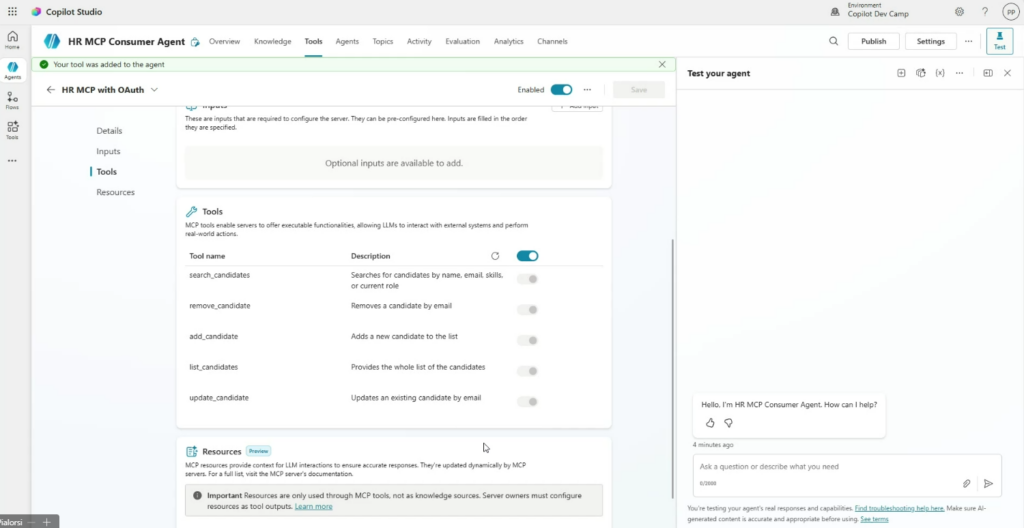
Task: Open the PP account avatar
Action: pos(1010,12)
